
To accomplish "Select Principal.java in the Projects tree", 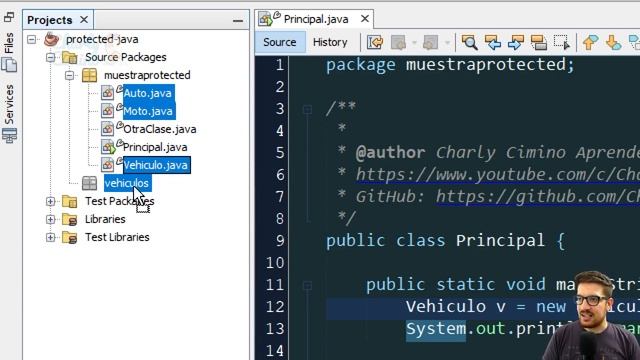I will pos(155,147).
